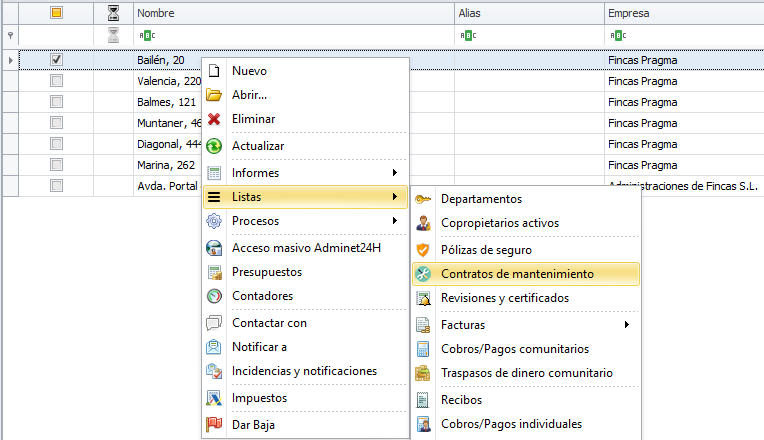Toggle the orange select-all header checkbox
The width and height of the screenshot is (764, 440).
tap(57, 14)
